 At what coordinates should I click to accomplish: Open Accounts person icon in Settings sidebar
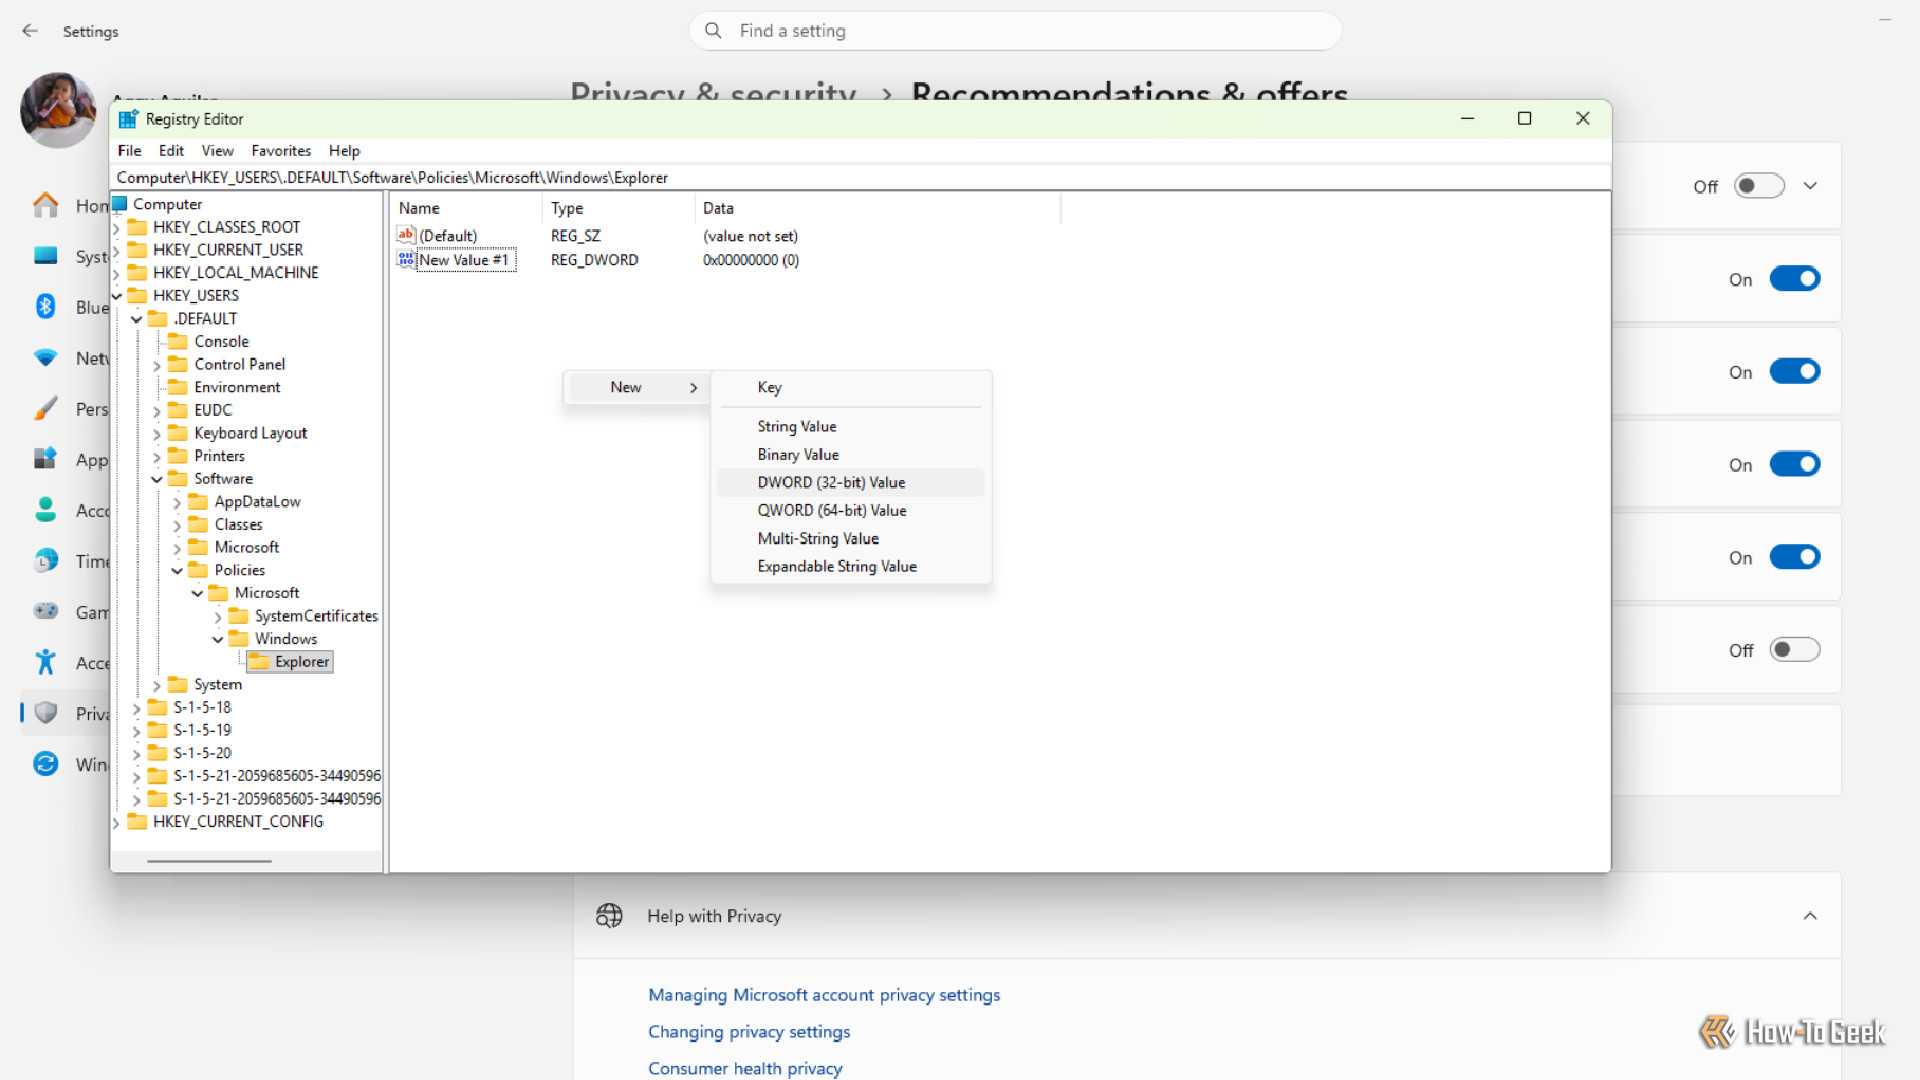click(x=46, y=510)
